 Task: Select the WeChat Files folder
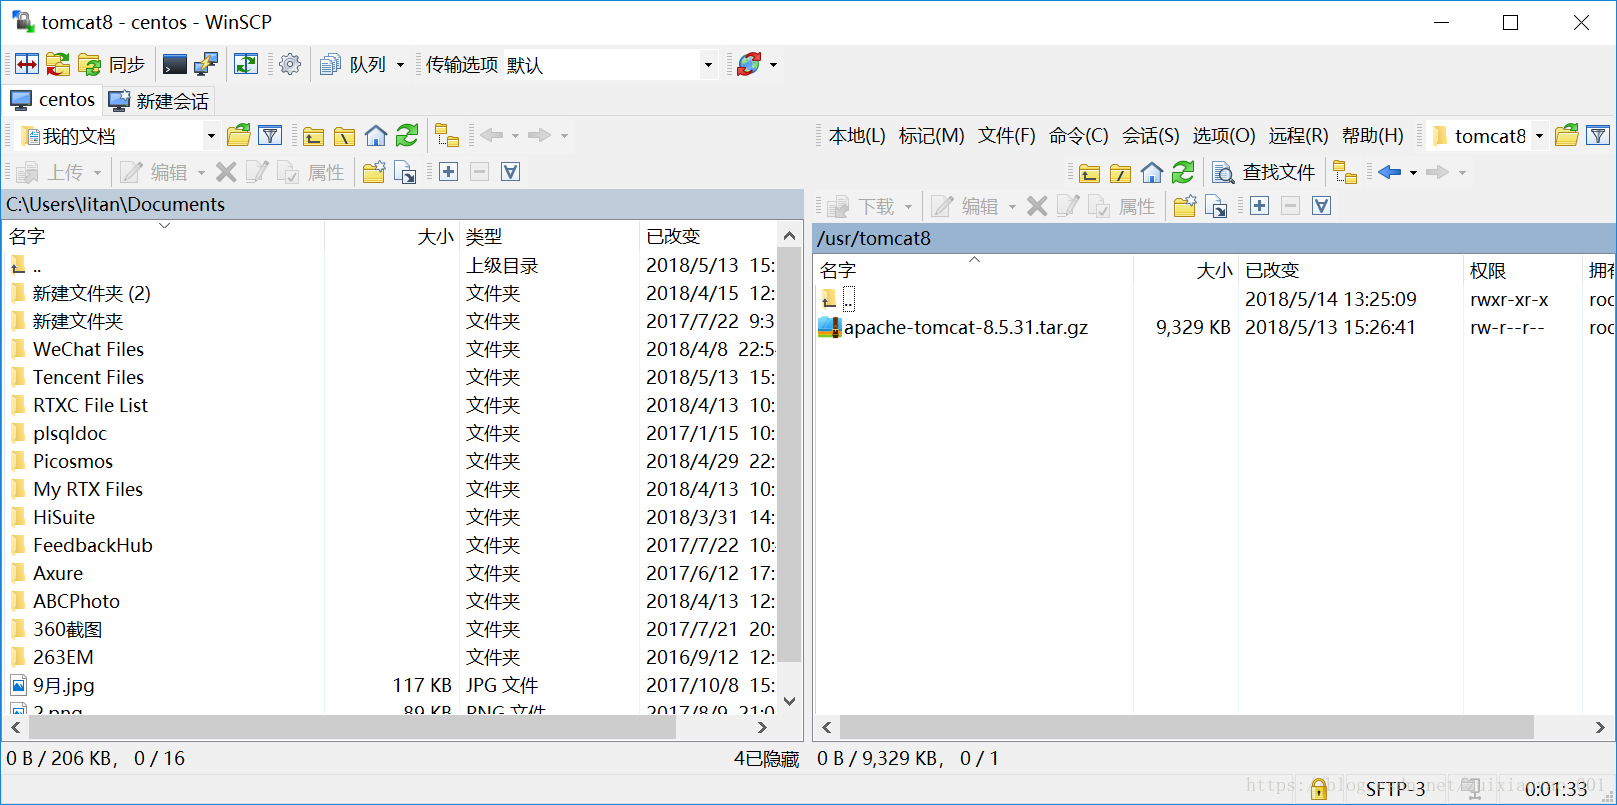click(x=88, y=349)
